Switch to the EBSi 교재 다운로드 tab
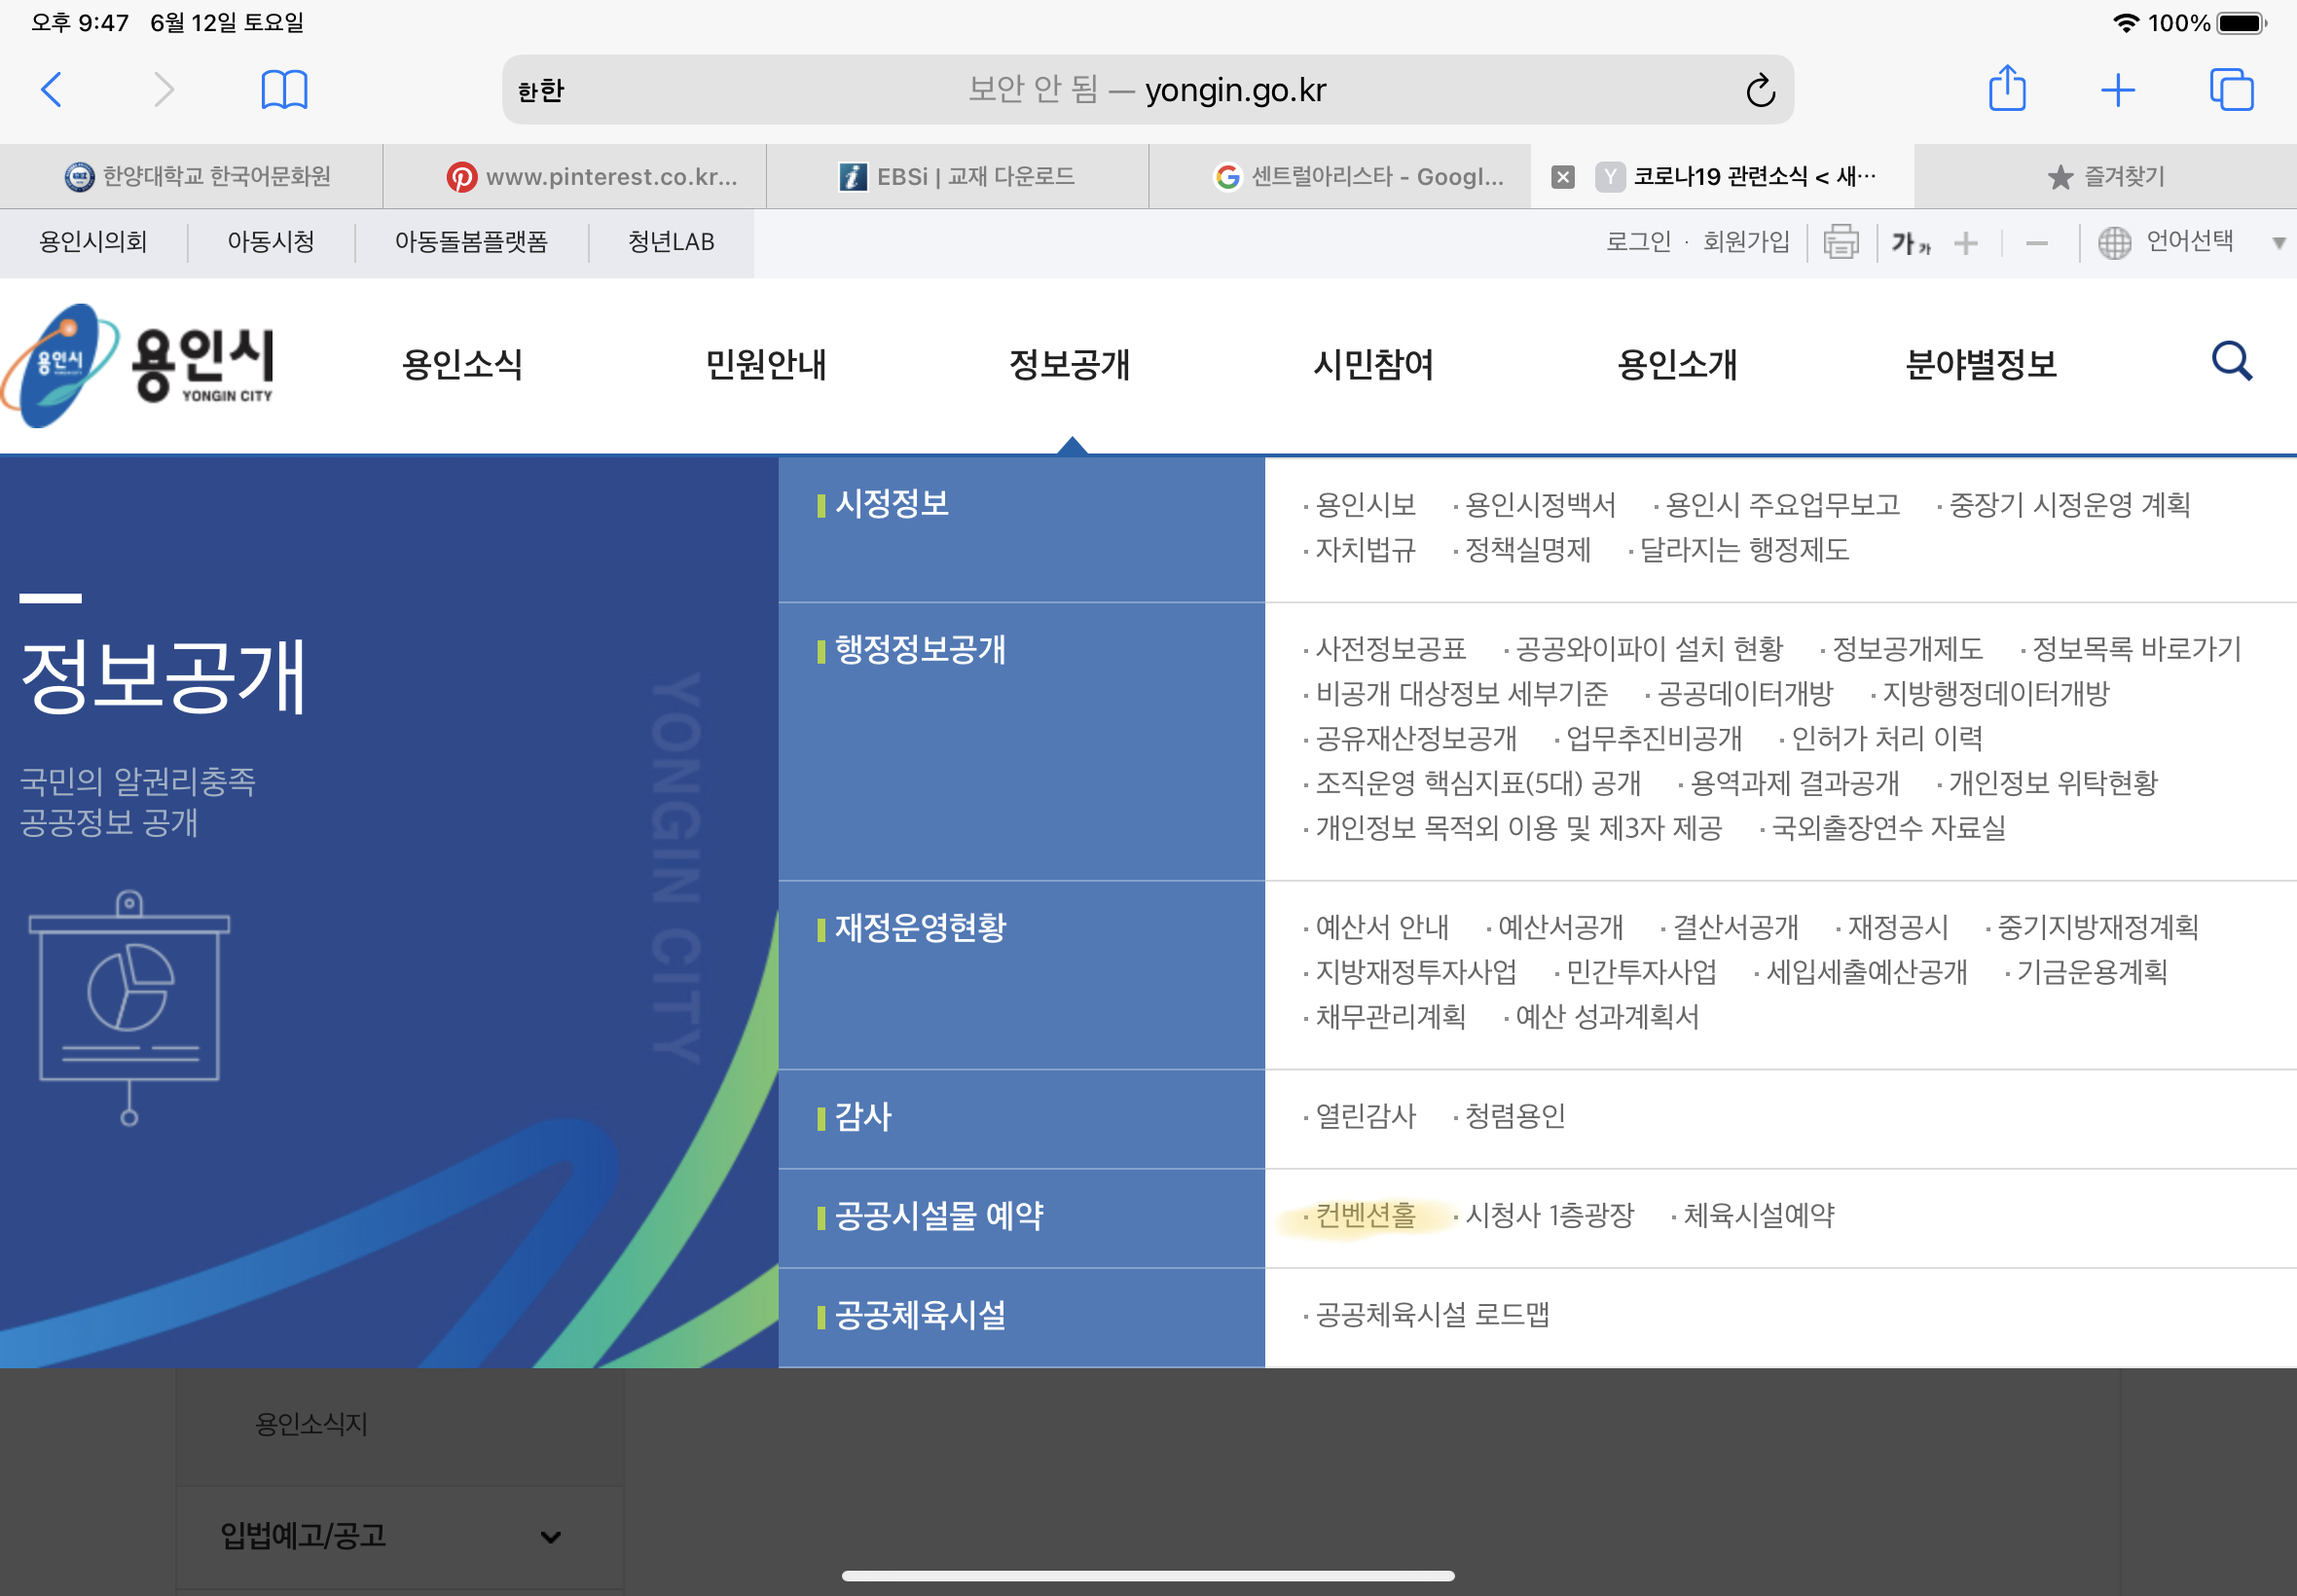Image resolution: width=2297 pixels, height=1596 pixels. pyautogui.click(x=957, y=177)
